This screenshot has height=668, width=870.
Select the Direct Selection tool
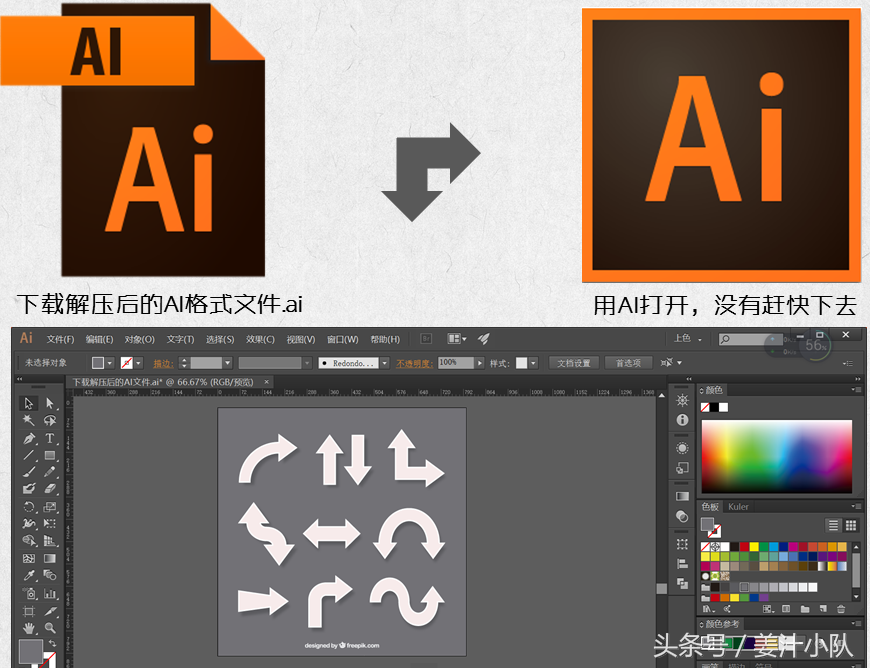point(49,403)
